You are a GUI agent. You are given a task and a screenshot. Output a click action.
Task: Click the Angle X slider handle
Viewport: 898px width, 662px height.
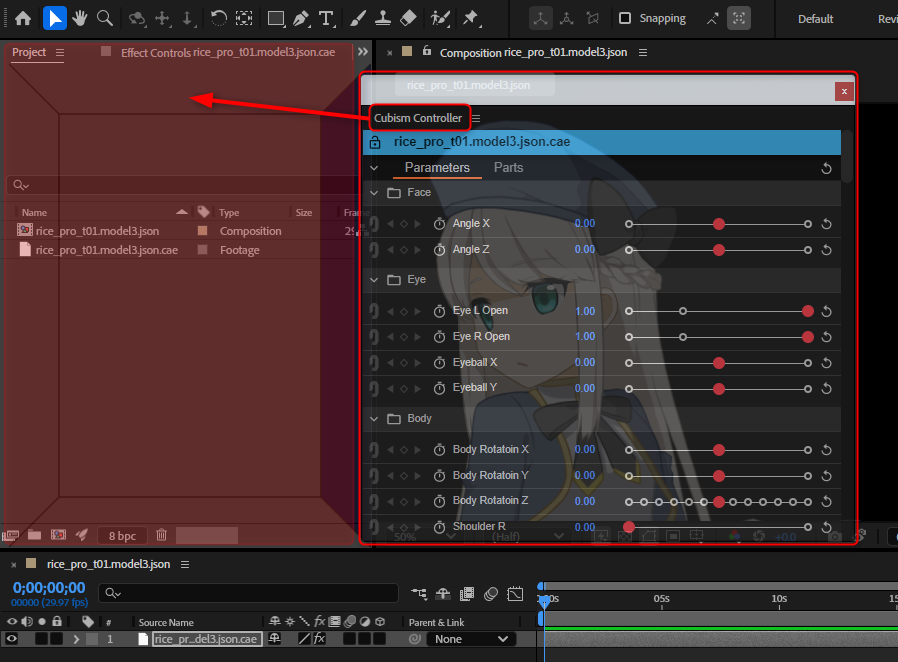719,224
